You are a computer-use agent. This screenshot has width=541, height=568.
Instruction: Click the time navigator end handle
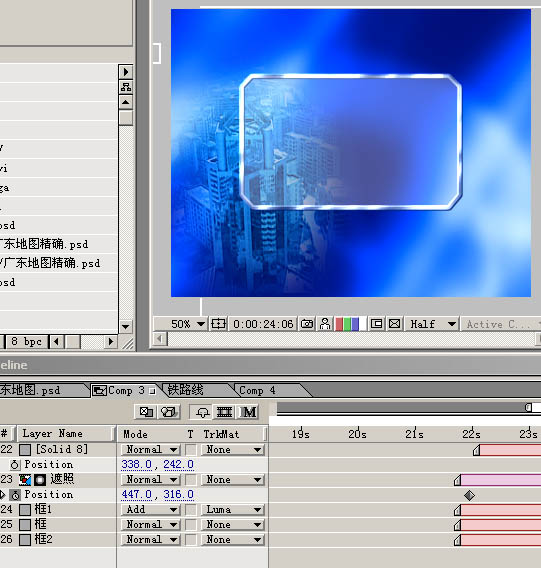tap(528, 408)
